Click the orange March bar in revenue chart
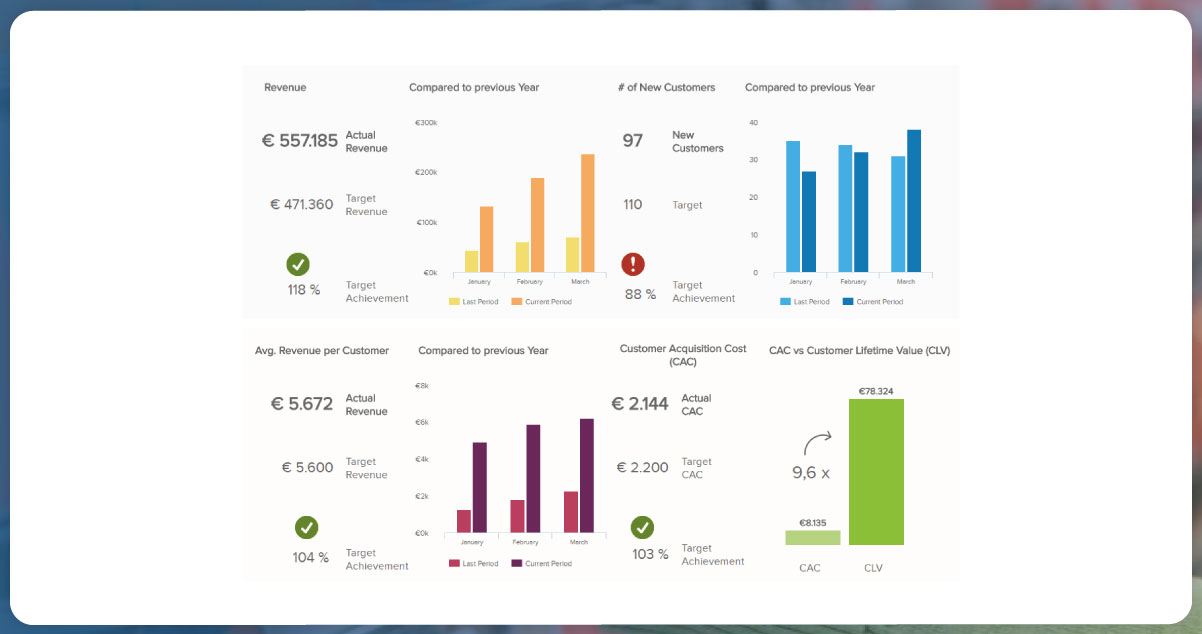This screenshot has height=634, width=1202. [x=588, y=213]
